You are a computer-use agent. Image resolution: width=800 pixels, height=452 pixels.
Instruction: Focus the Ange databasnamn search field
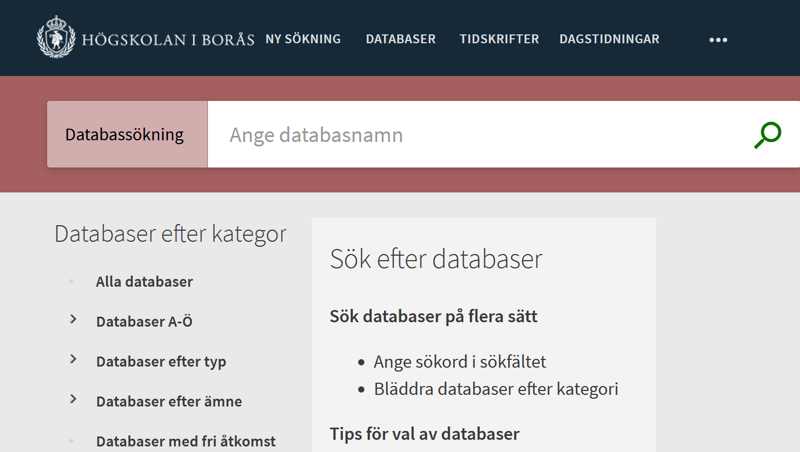coord(480,134)
